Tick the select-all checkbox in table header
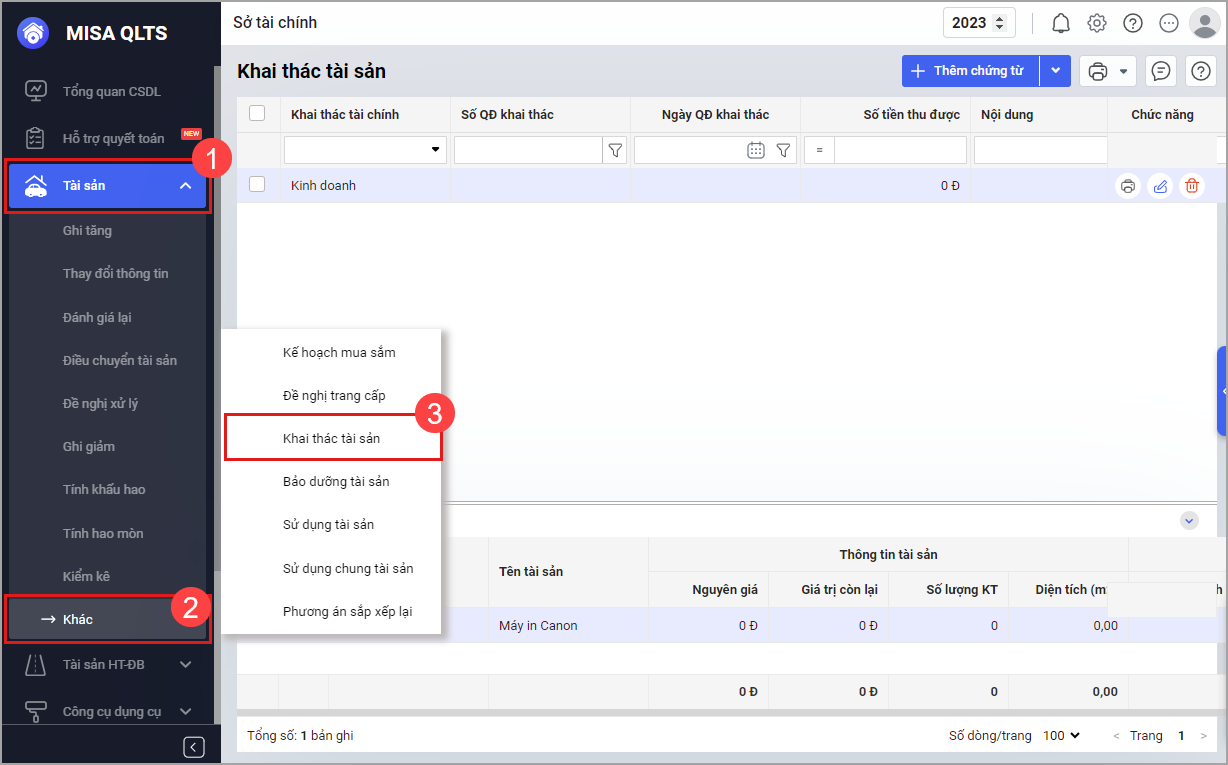Screen dimensions: 1228x765 point(257,114)
